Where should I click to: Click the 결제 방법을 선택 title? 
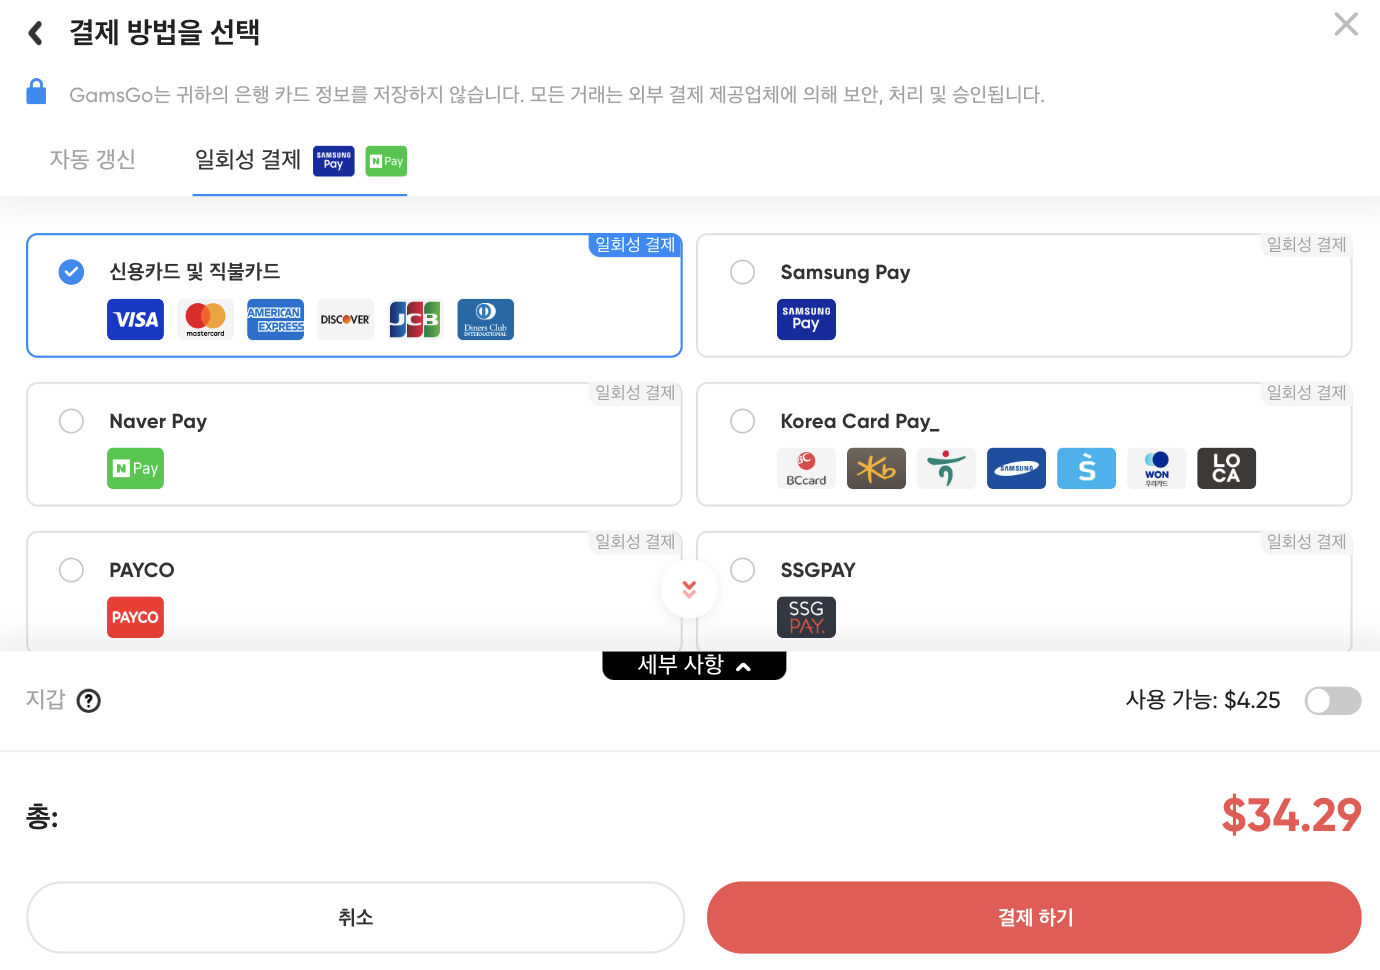(x=165, y=32)
